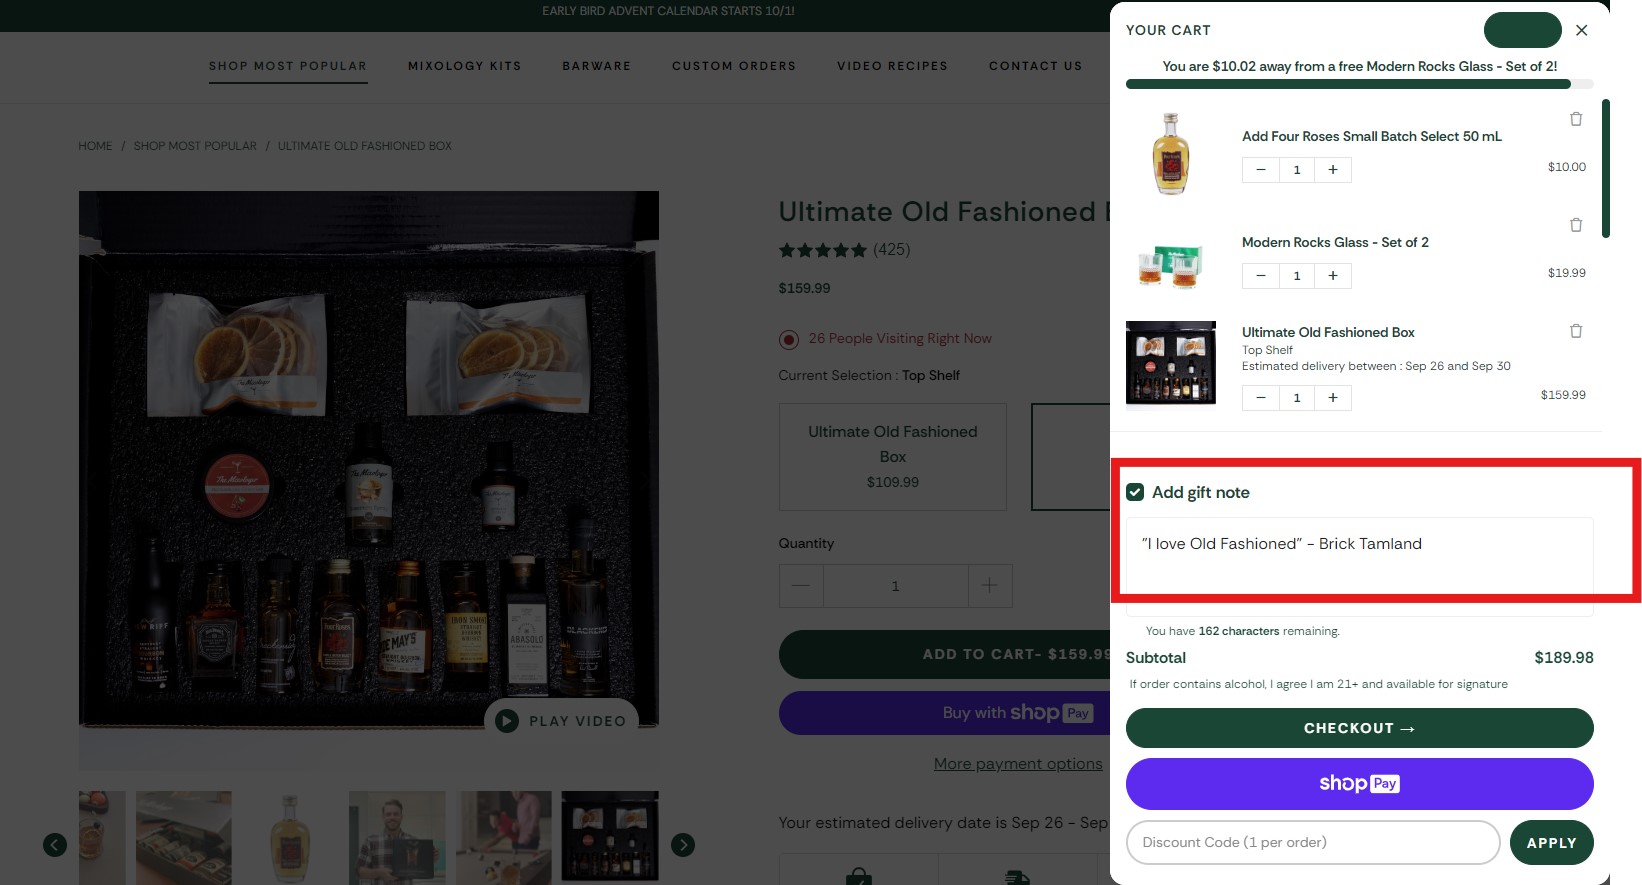This screenshot has width=1642, height=885.
Task: Click the product page quantity field
Action: pyautogui.click(x=895, y=586)
